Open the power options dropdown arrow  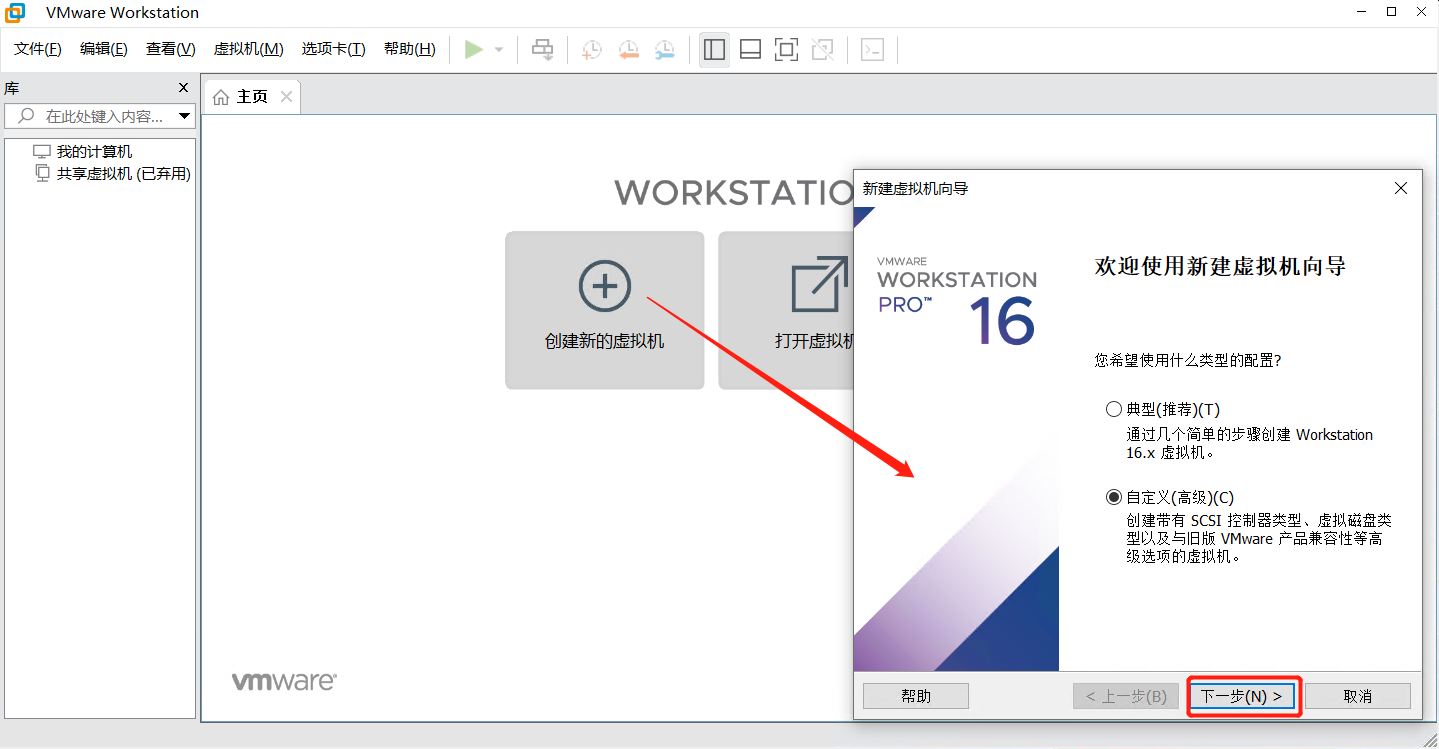tap(499, 49)
